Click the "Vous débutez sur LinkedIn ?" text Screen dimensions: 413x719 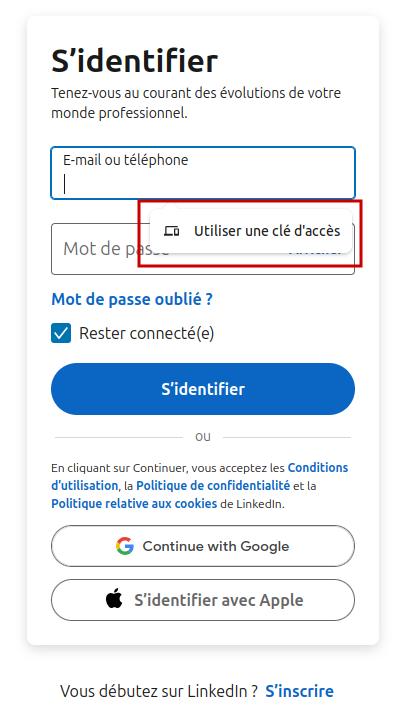[x=160, y=691]
